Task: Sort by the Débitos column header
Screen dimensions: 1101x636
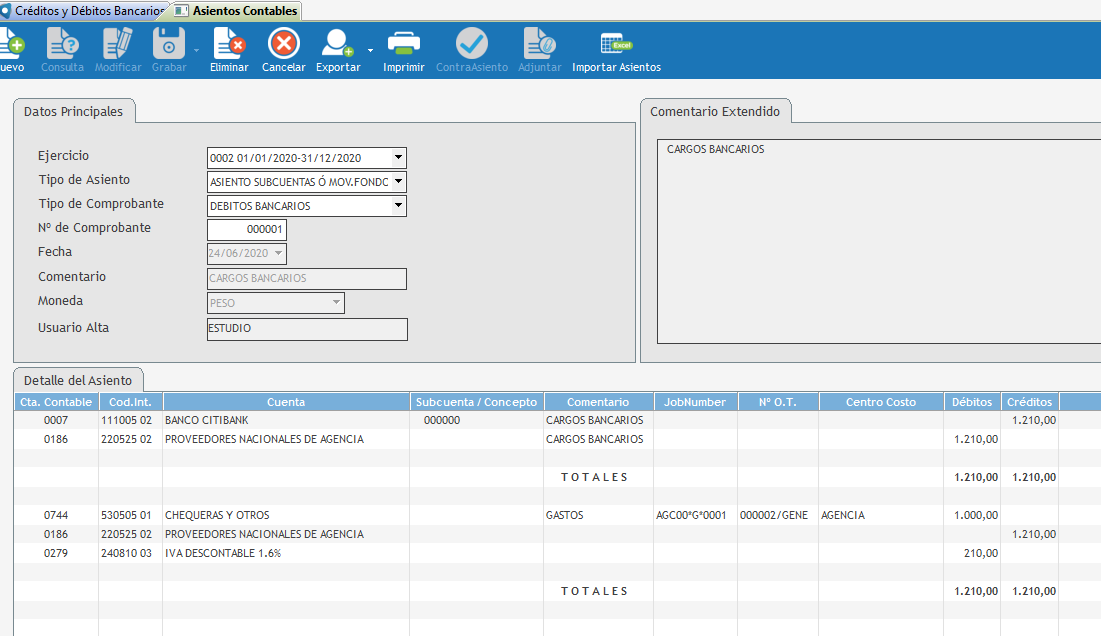Action: pos(972,402)
